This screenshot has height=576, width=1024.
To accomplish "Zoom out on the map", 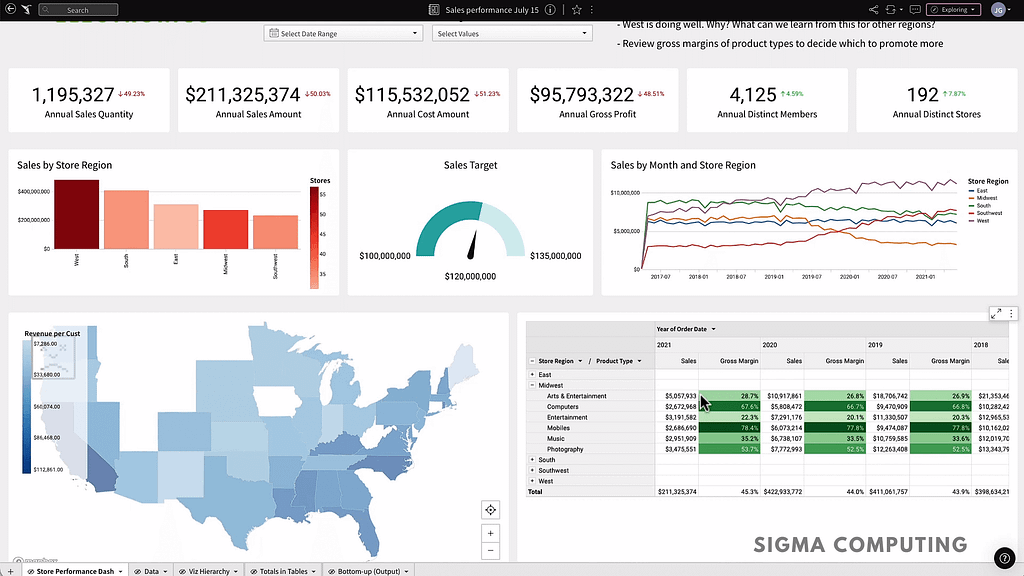I will click(490, 551).
